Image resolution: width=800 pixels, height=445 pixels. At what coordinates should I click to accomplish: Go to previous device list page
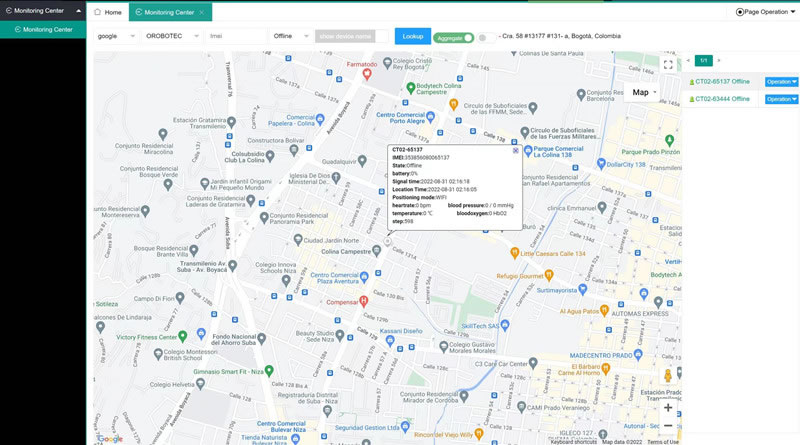tap(688, 61)
